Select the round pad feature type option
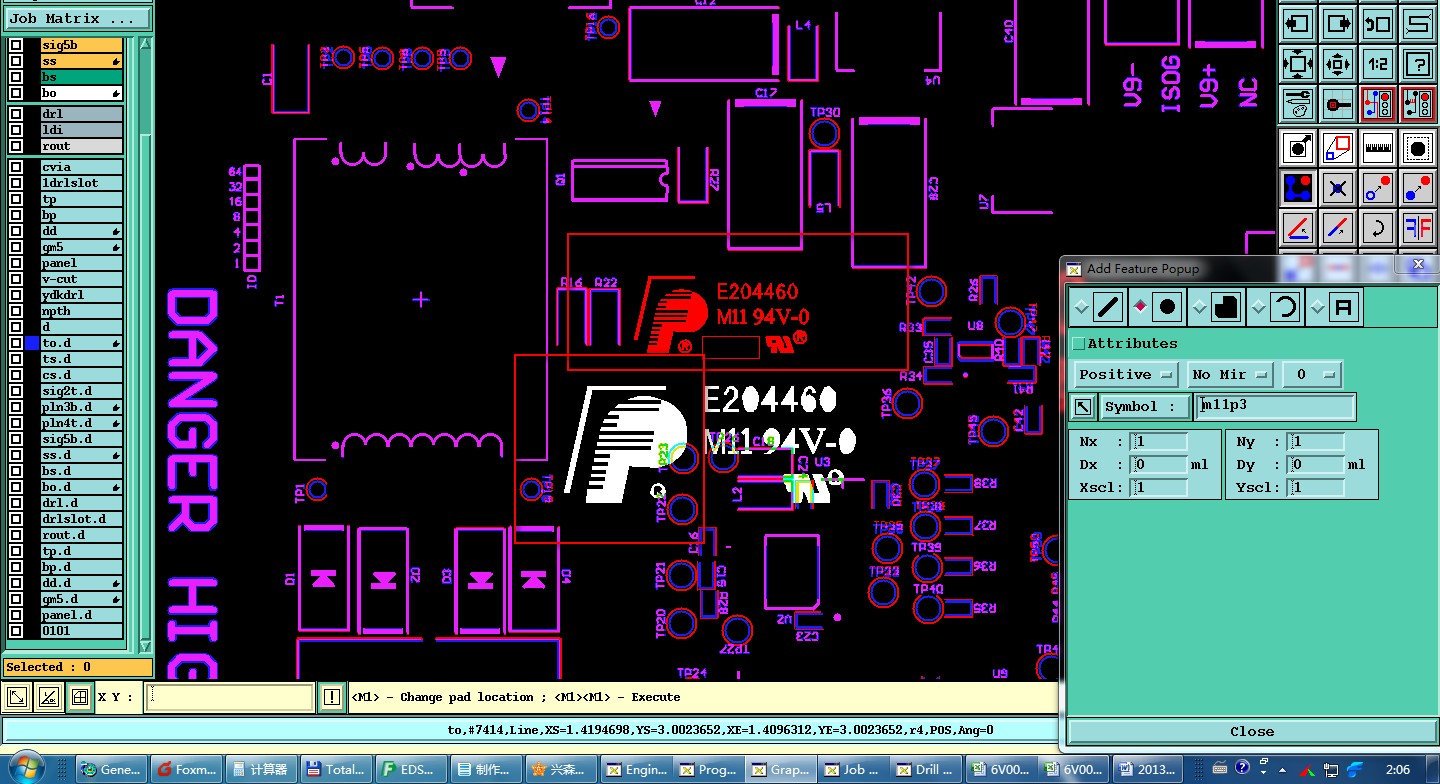The height and width of the screenshot is (784, 1440). point(1167,307)
